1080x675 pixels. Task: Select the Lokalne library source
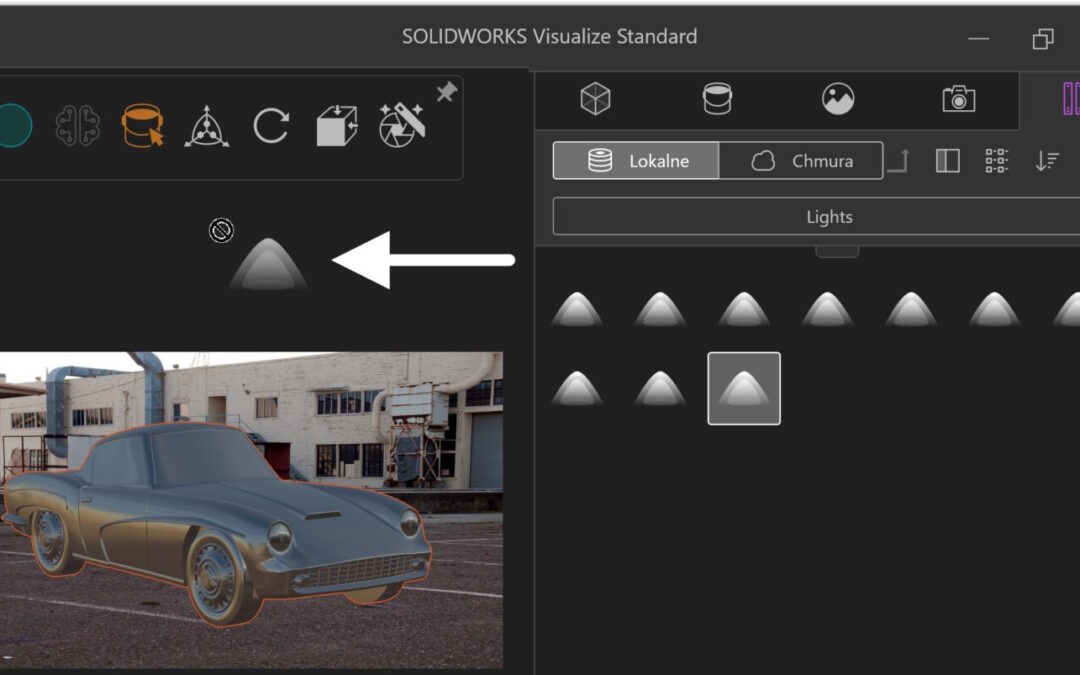coord(636,161)
